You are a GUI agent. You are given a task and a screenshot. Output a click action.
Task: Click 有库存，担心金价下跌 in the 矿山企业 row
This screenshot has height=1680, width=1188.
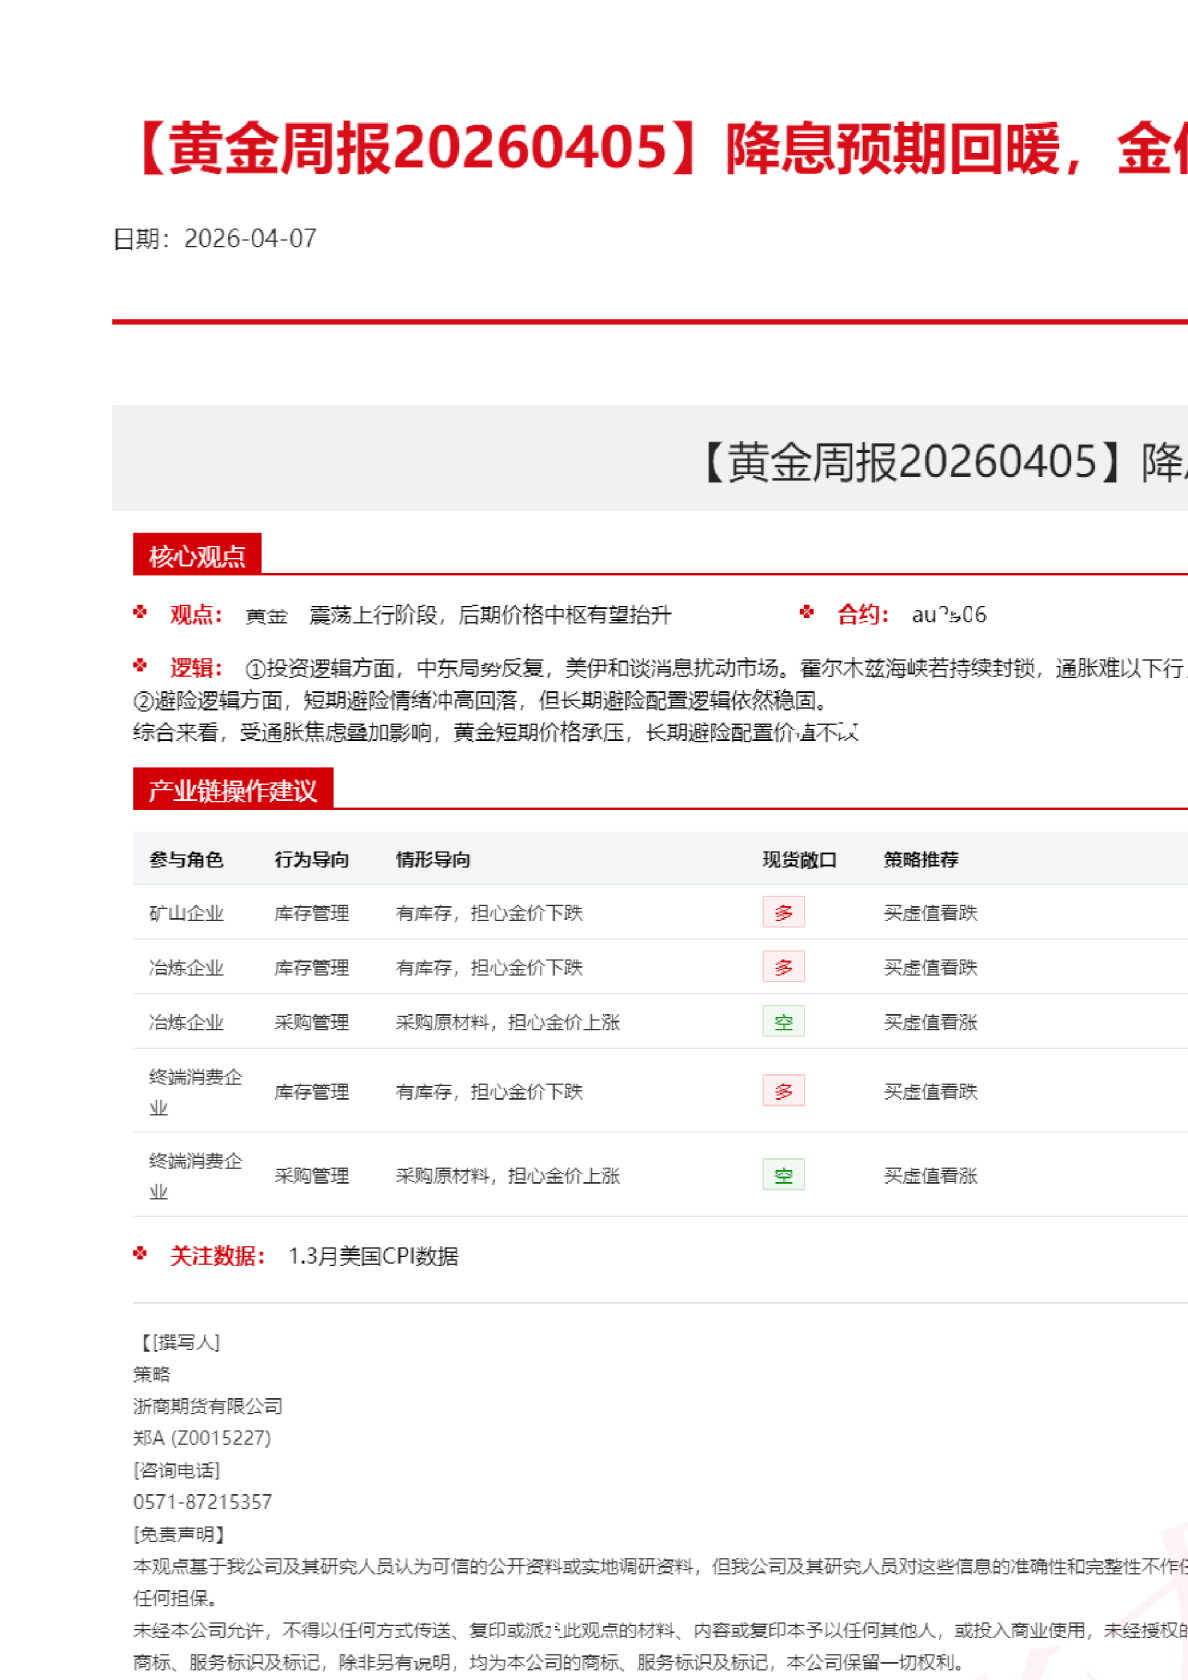pyautogui.click(x=489, y=913)
